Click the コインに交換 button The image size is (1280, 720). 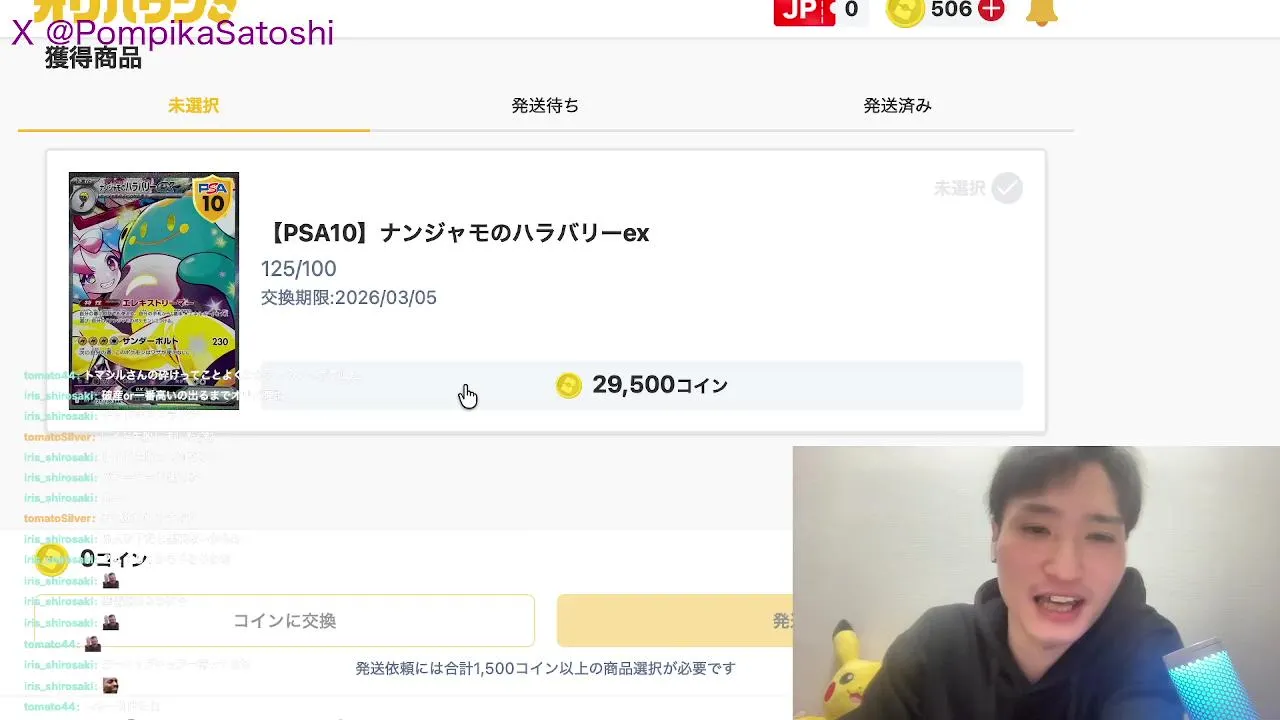[284, 621]
